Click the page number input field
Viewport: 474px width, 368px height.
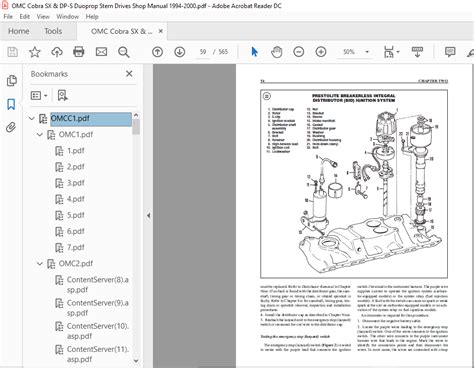click(203, 52)
